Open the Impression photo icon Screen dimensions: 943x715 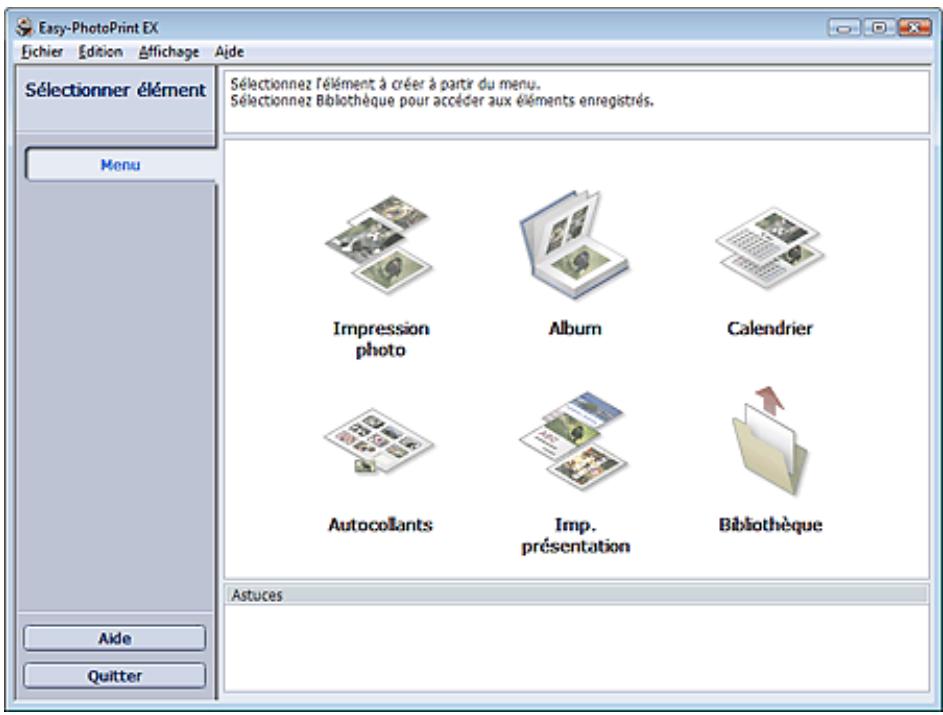point(379,244)
